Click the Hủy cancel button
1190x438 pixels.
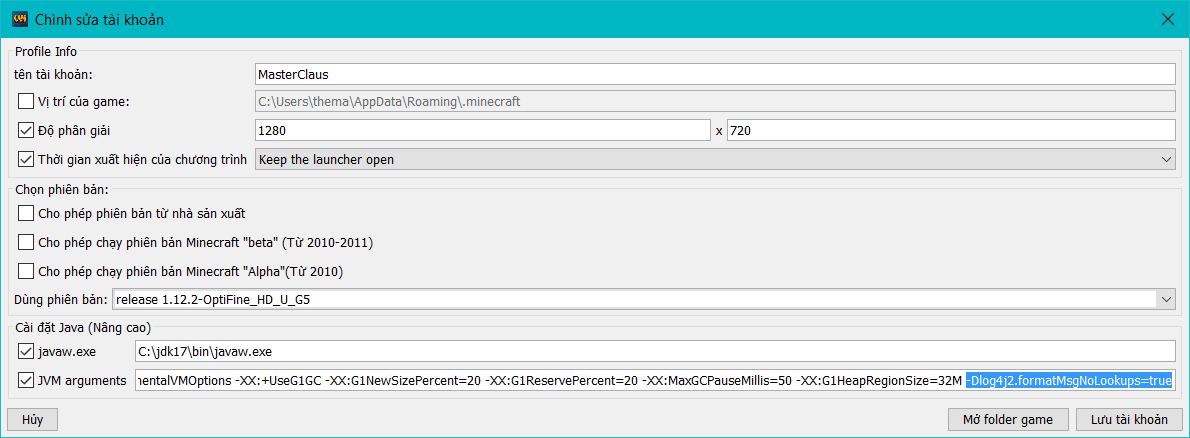33,420
